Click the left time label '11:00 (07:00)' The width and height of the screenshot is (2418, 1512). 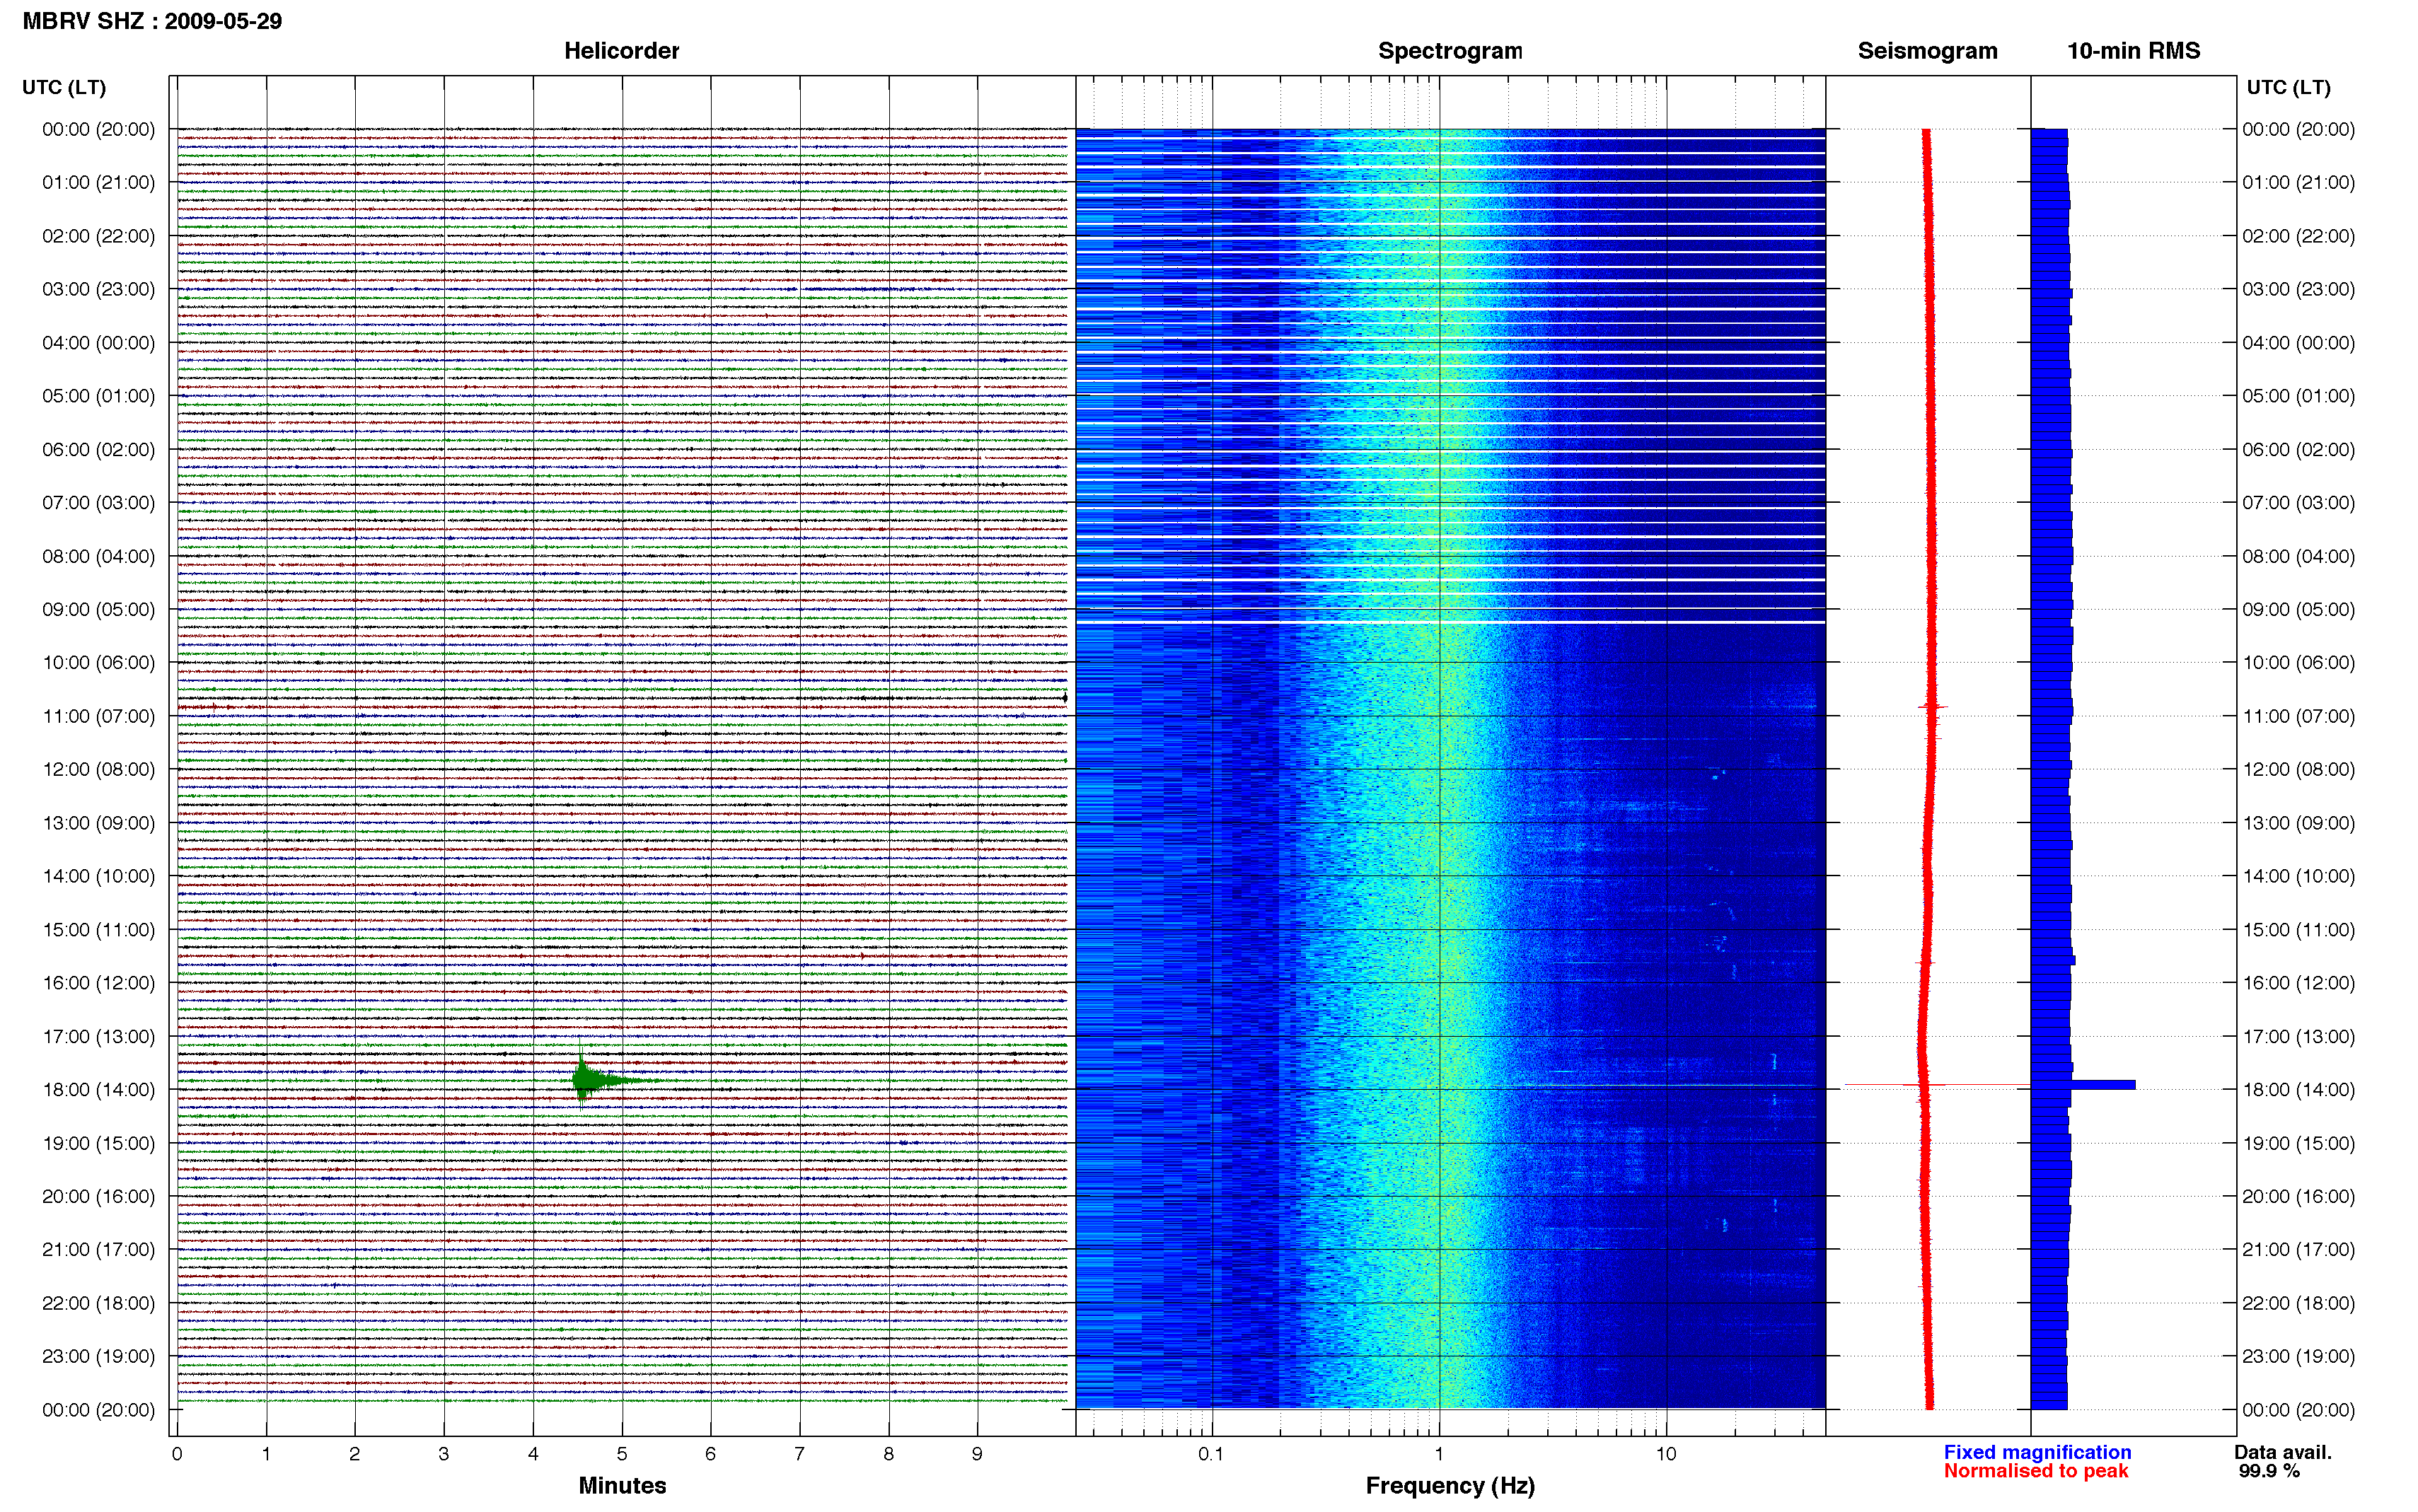(x=98, y=716)
